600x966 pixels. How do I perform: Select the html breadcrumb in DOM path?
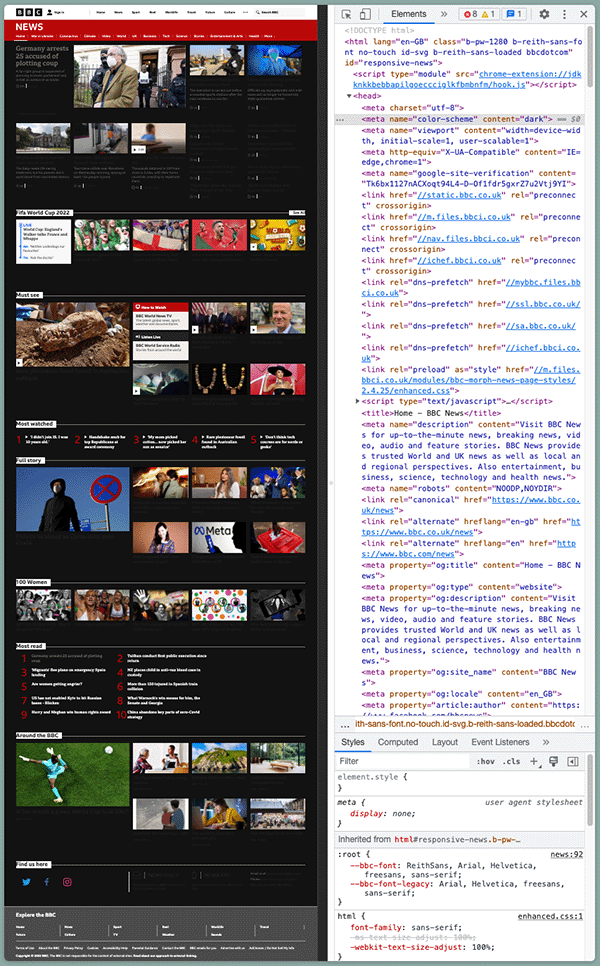click(465, 724)
